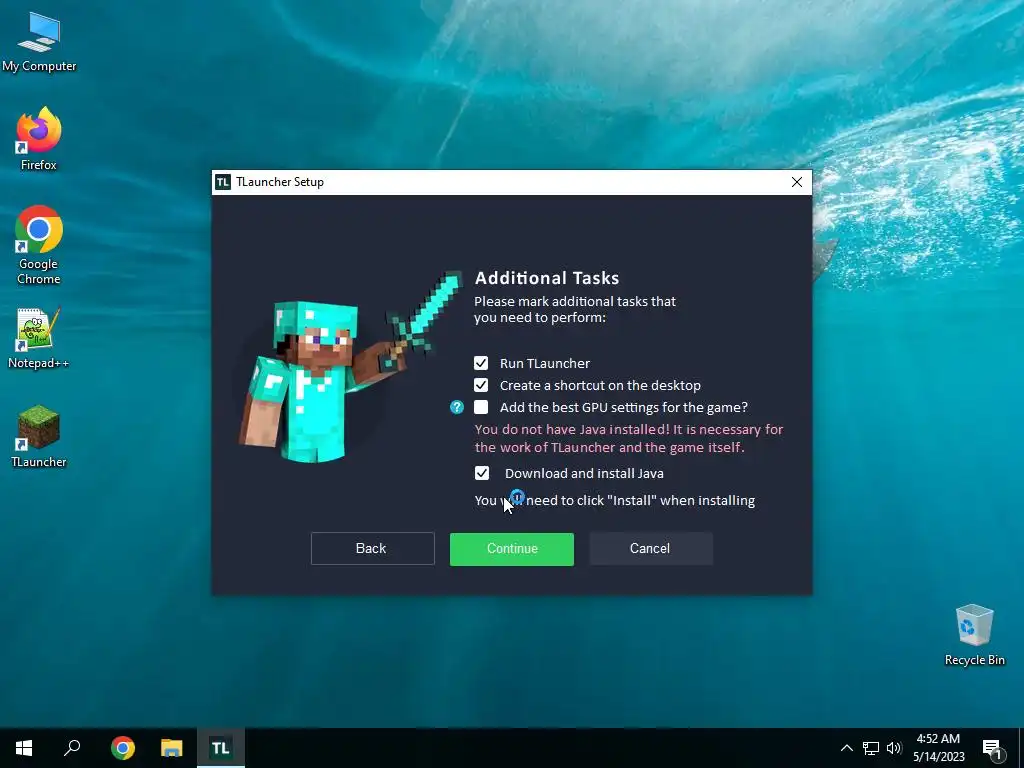The height and width of the screenshot is (768, 1024).
Task: Click the TL logo in setup title bar
Action: coord(223,182)
